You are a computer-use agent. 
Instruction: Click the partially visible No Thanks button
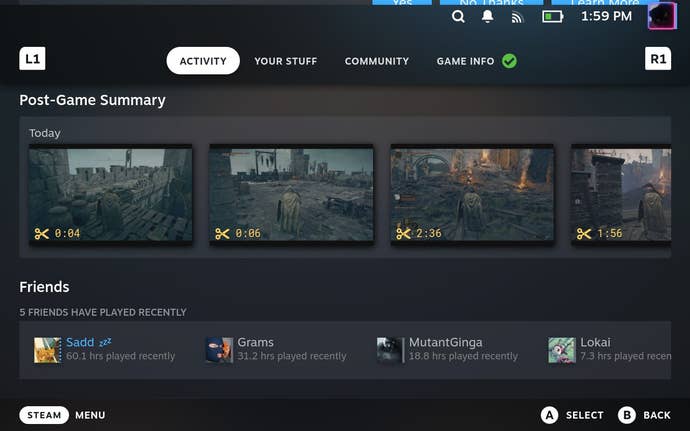492,3
